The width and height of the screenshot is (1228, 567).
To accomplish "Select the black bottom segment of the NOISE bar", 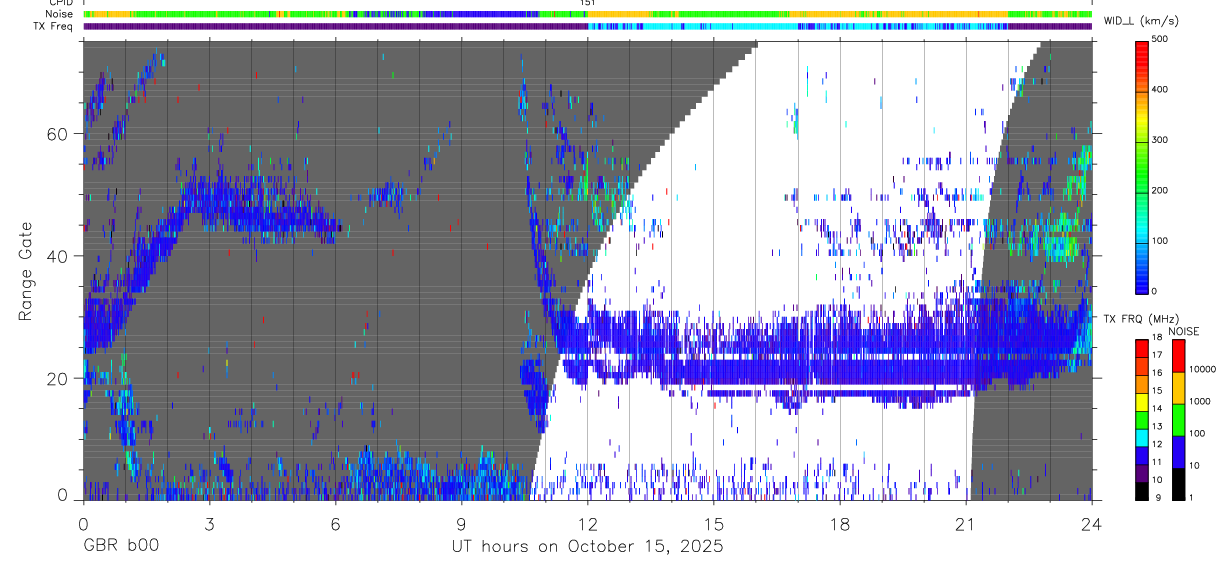I will pyautogui.click(x=1179, y=483).
